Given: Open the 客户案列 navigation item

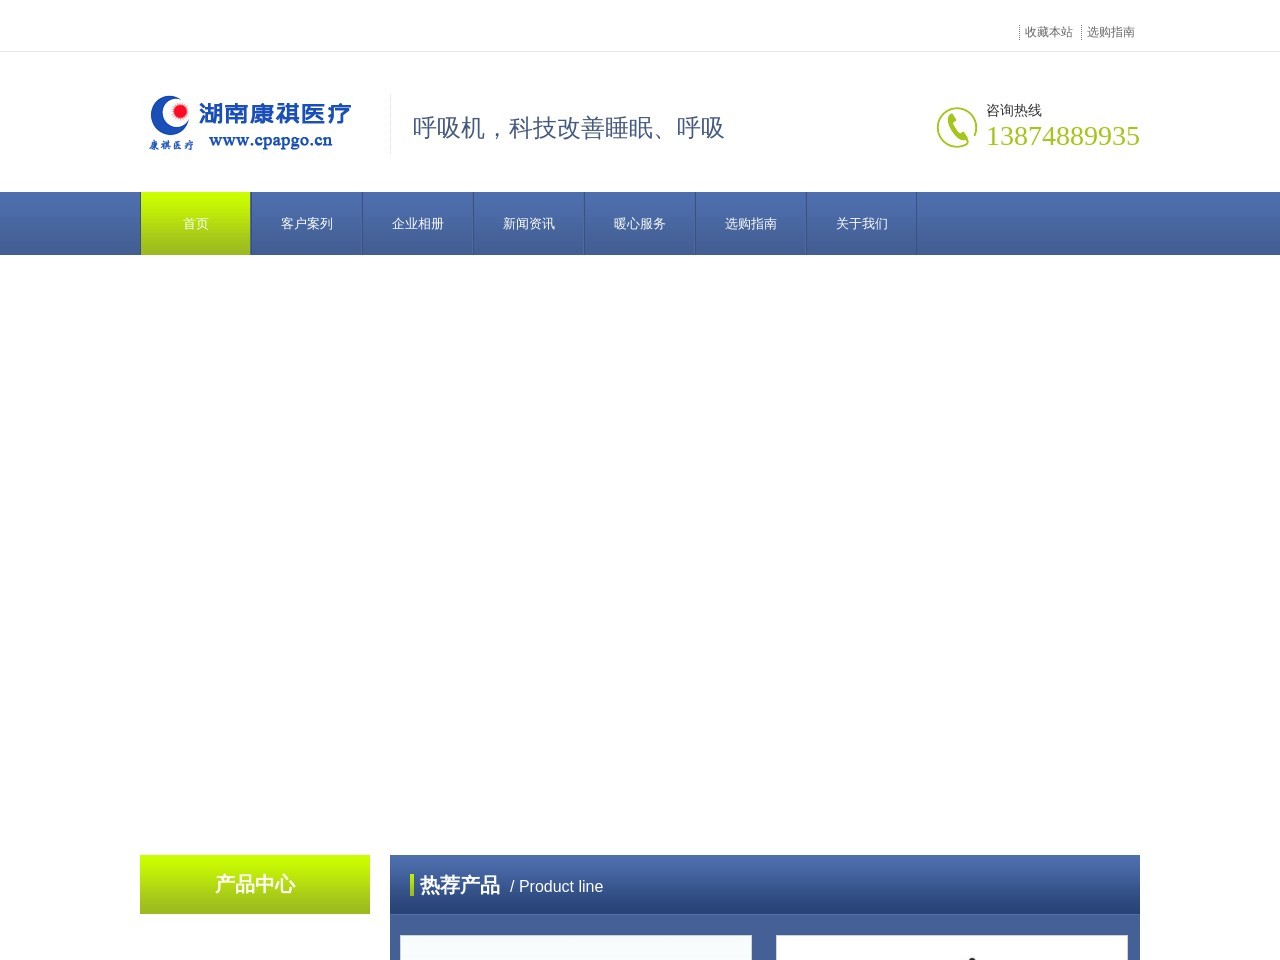Looking at the screenshot, I should click(306, 224).
